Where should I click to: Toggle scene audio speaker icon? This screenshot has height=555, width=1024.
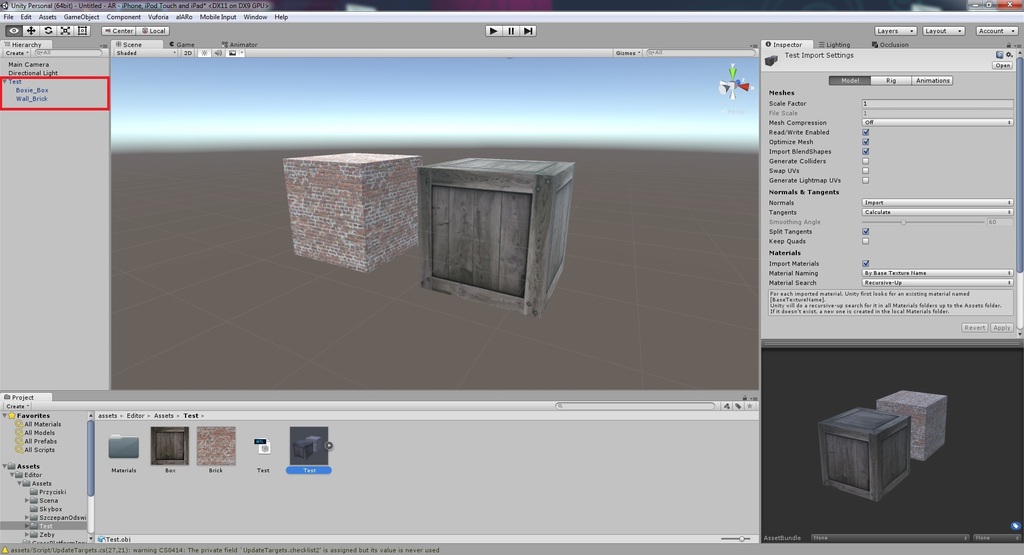[x=218, y=53]
